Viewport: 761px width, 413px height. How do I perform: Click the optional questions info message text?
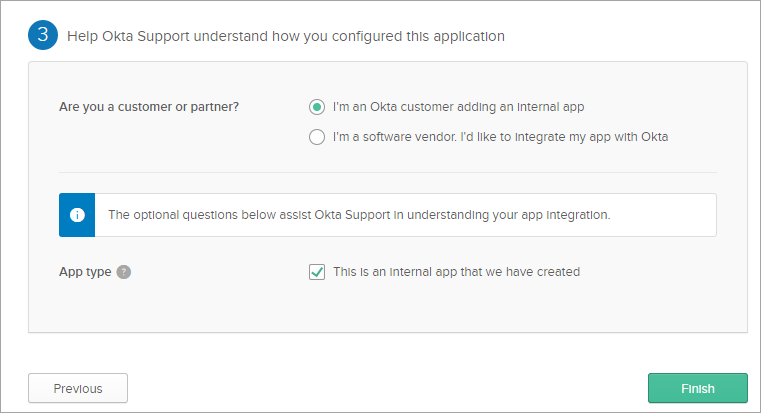coord(358,215)
